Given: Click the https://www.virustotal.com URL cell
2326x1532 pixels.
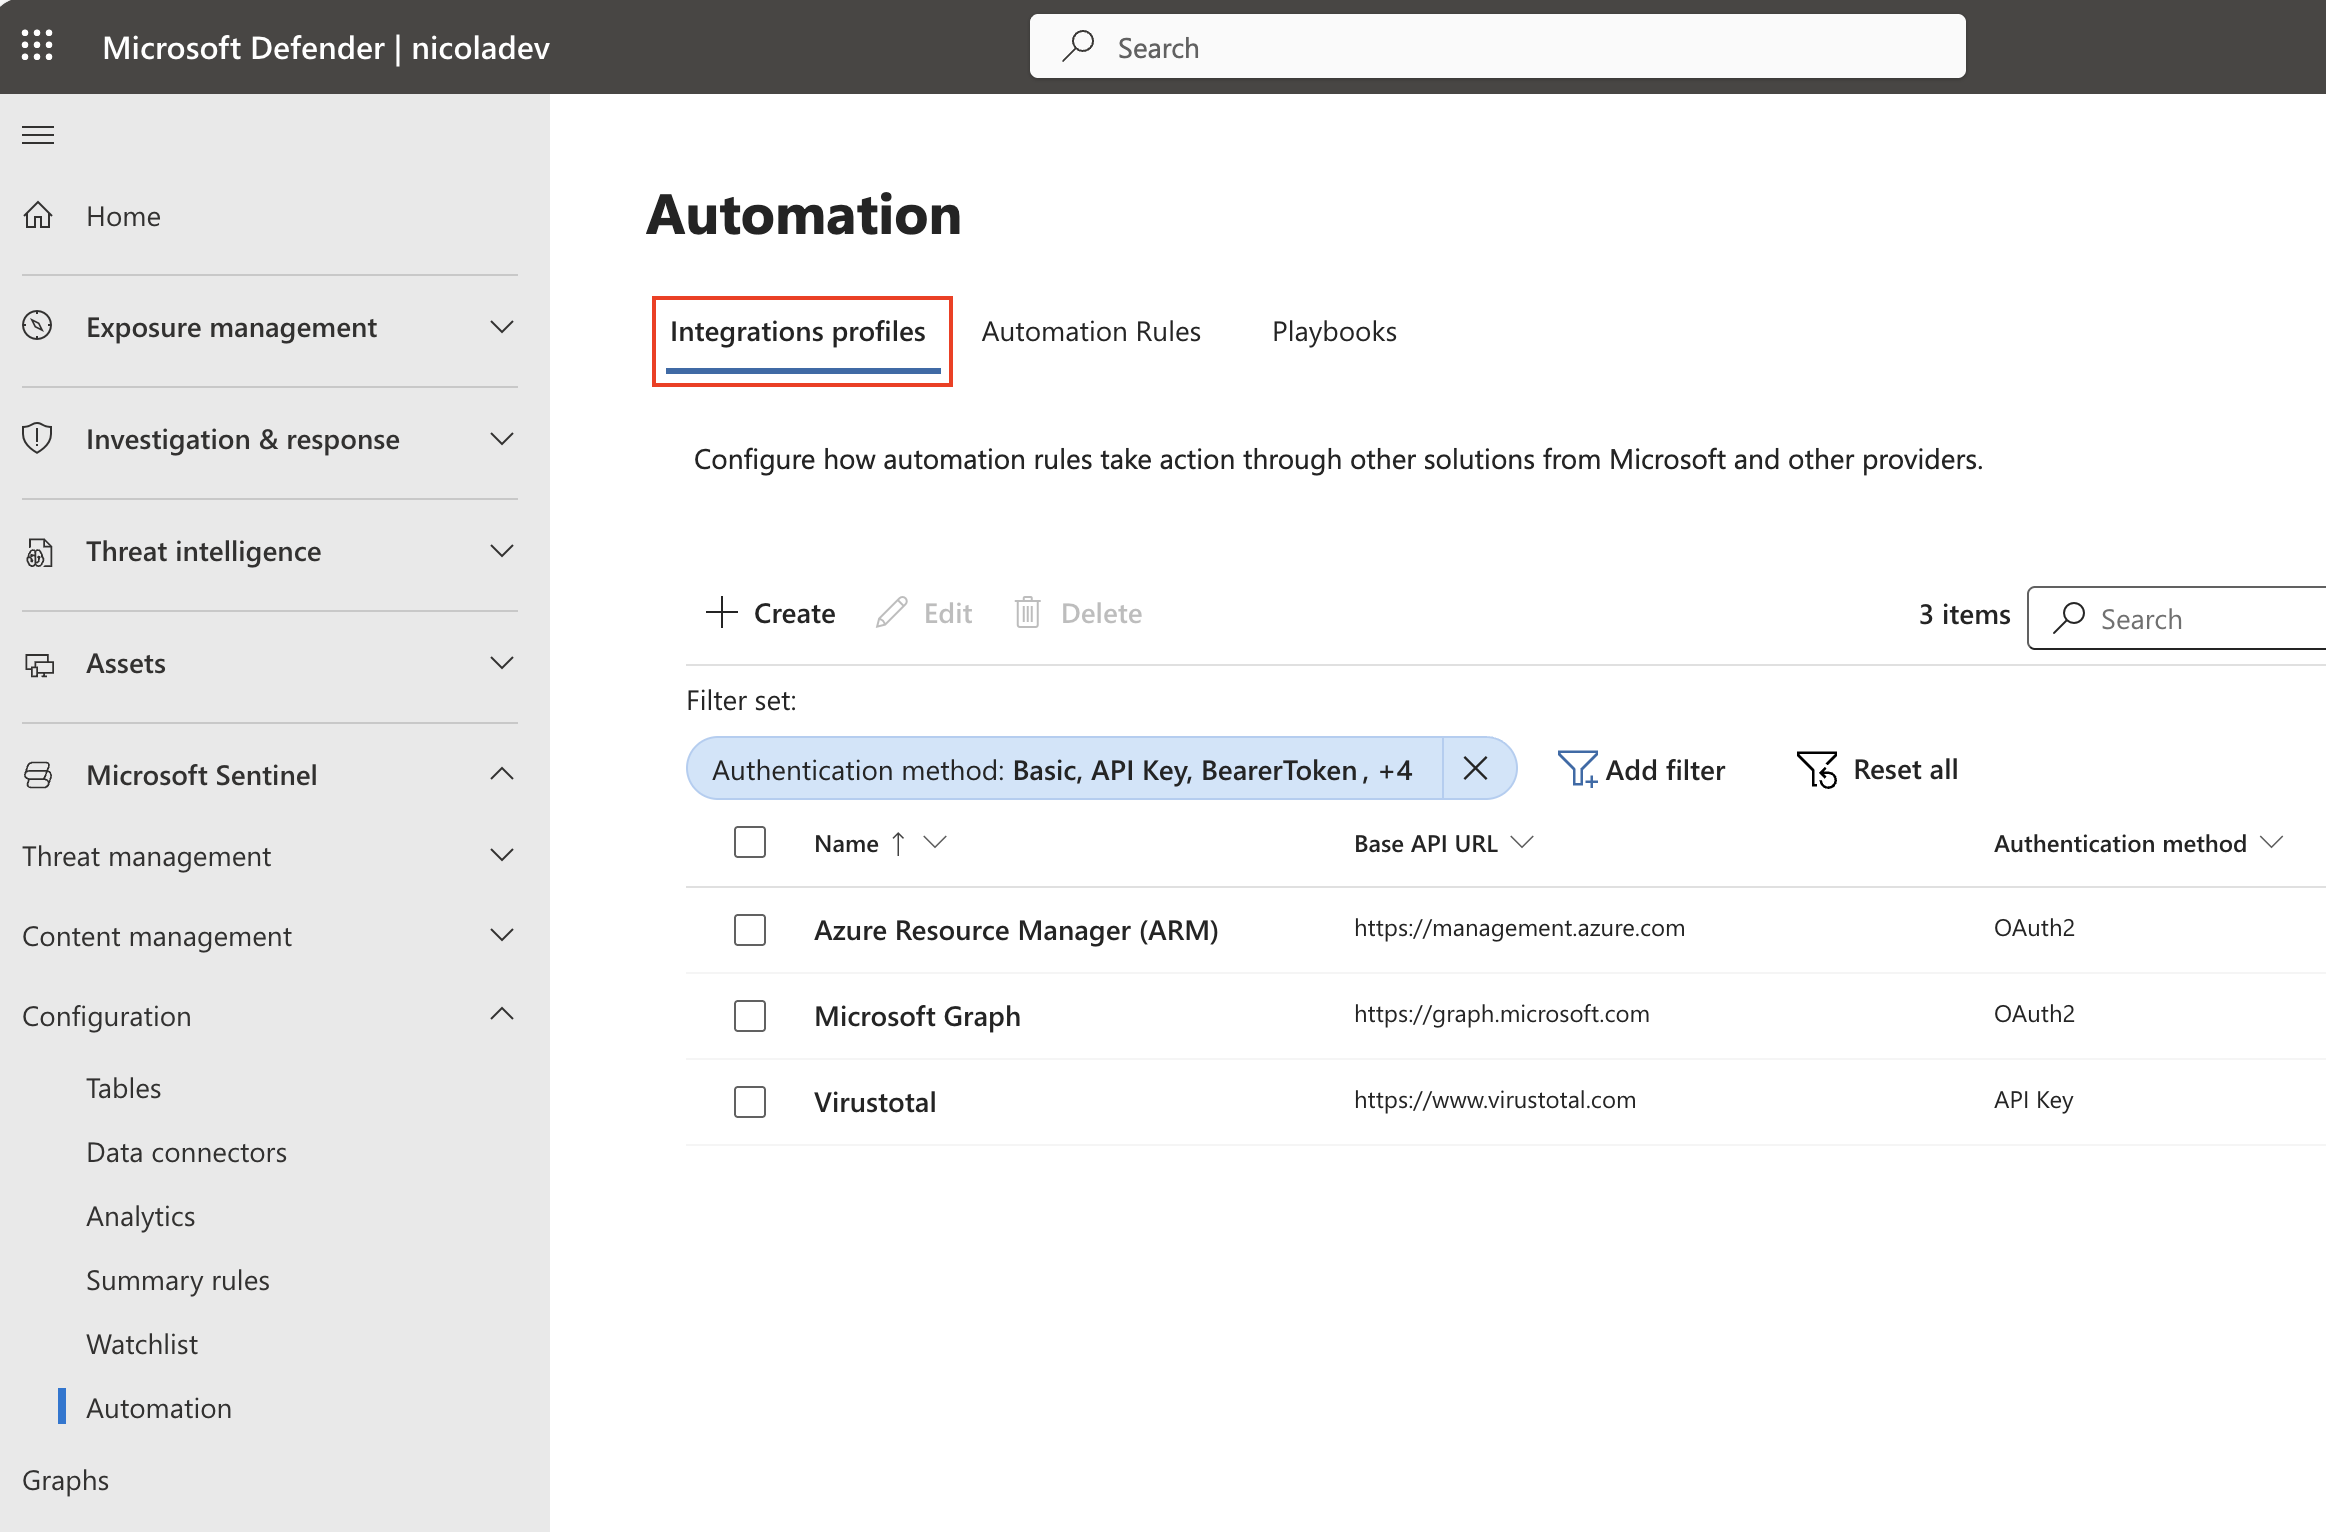Looking at the screenshot, I should 1495,1100.
